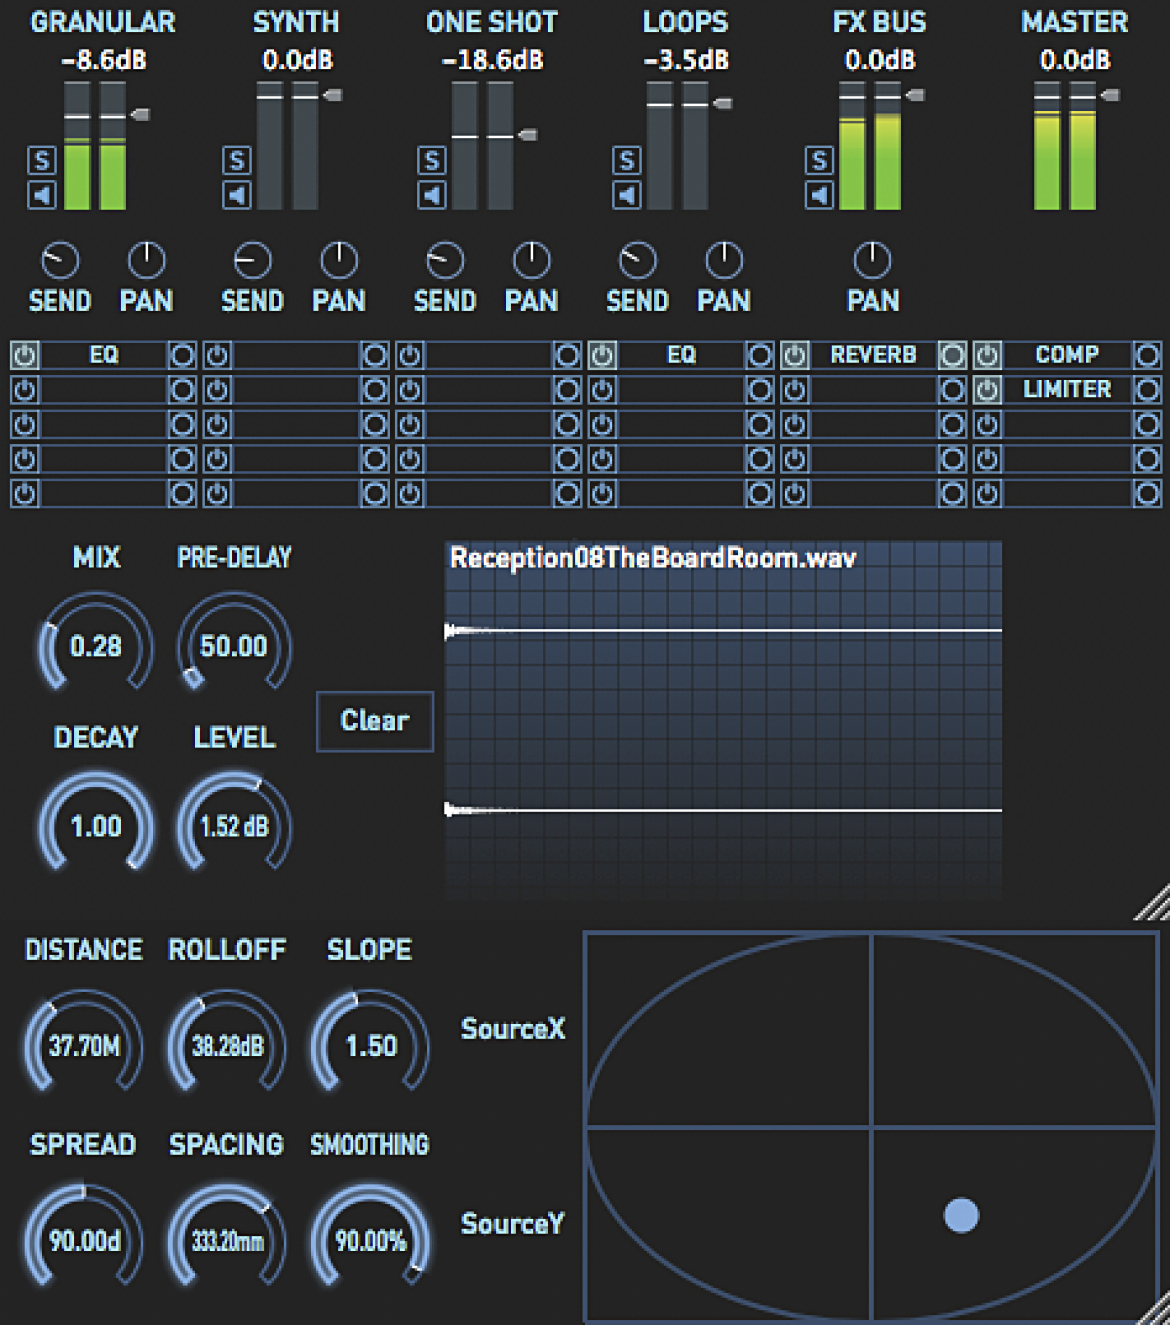The height and width of the screenshot is (1325, 1170).
Task: Solo the SYNTH channel
Action: (236, 160)
